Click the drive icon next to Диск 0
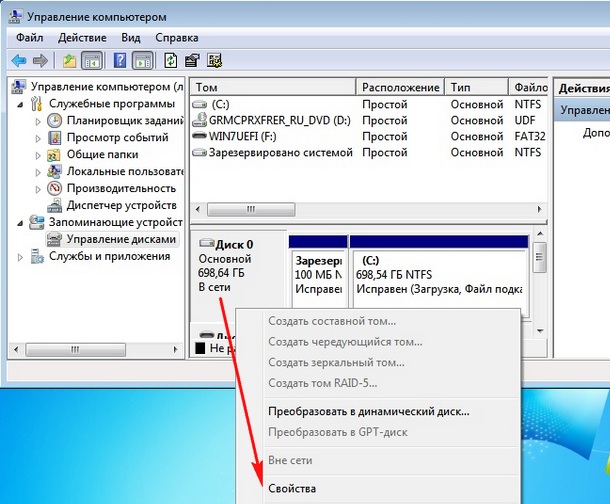 pyautogui.click(x=207, y=244)
